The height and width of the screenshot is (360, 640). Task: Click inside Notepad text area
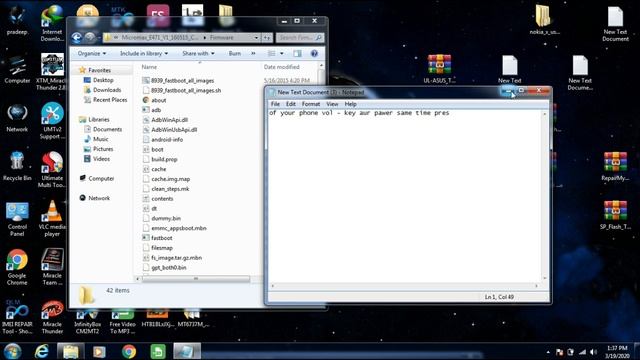(405, 196)
